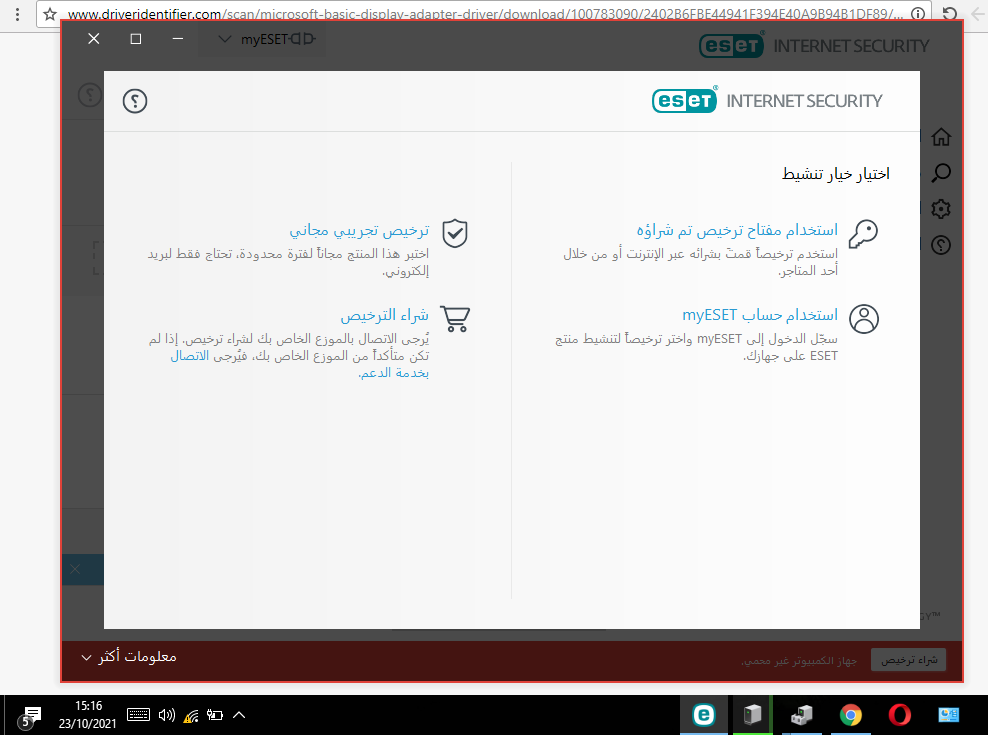
Task: Click the driveridentifier.com address bar
Action: pos(485,13)
